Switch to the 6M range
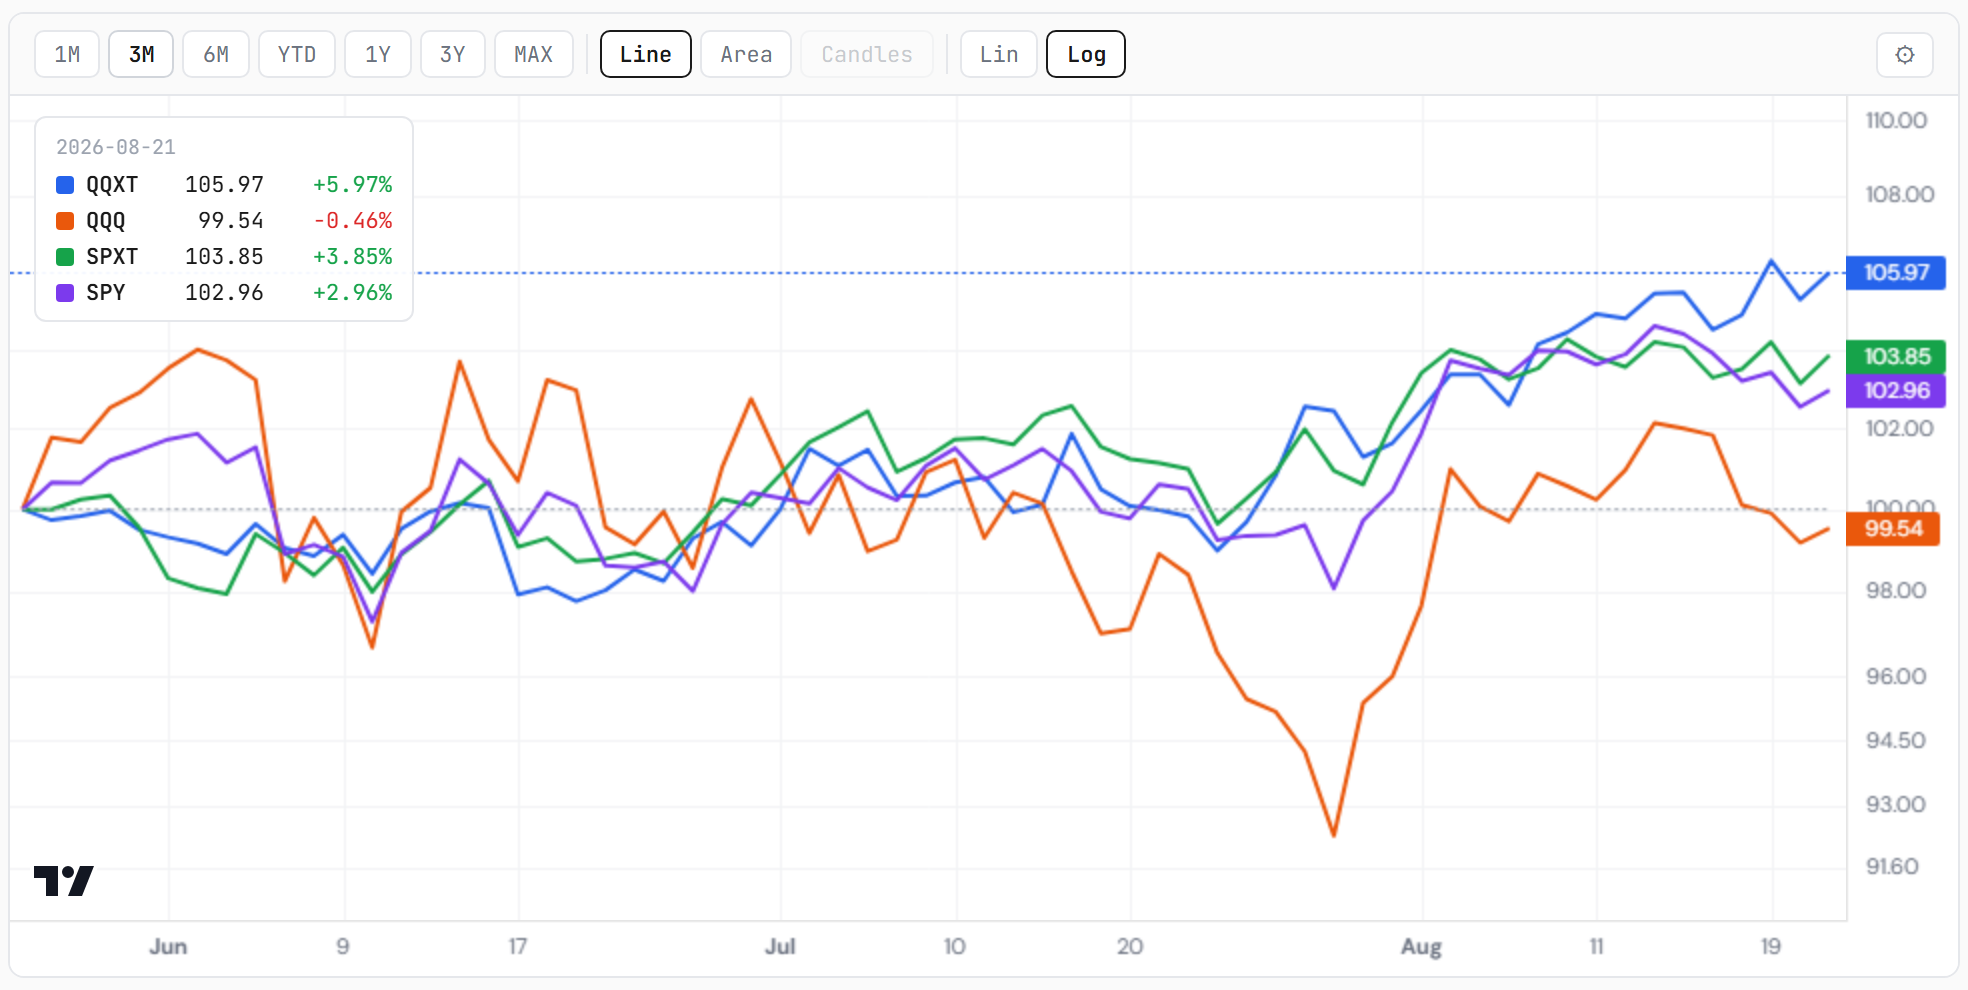 [216, 54]
